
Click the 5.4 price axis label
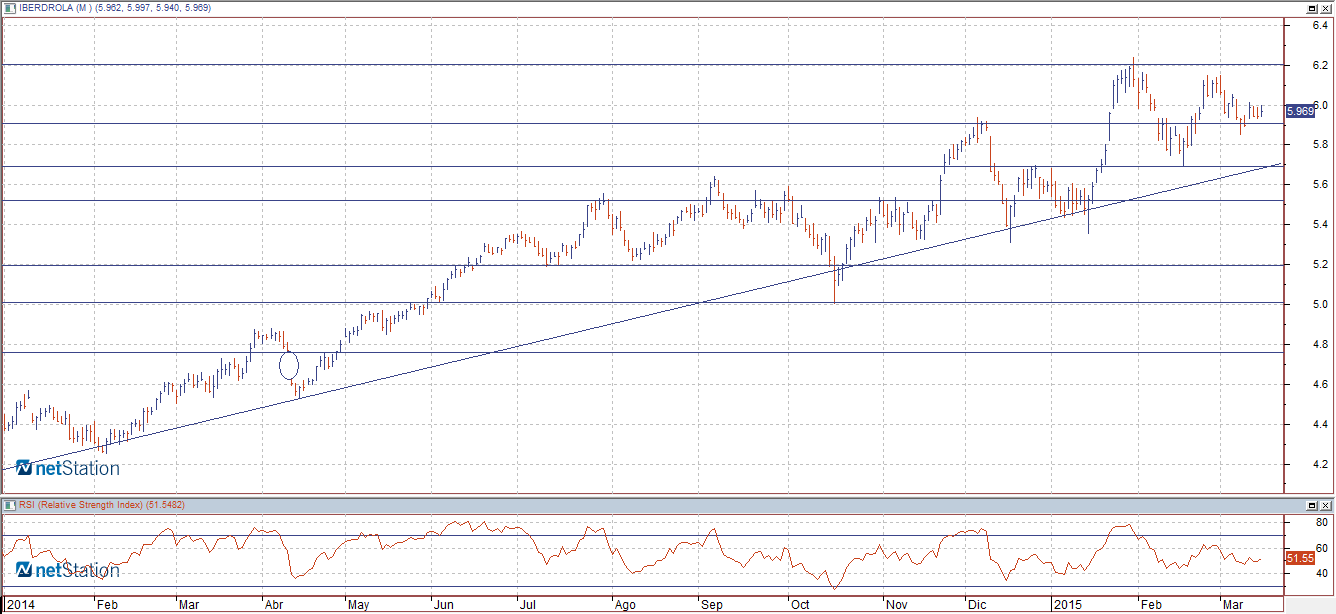tap(1320, 225)
